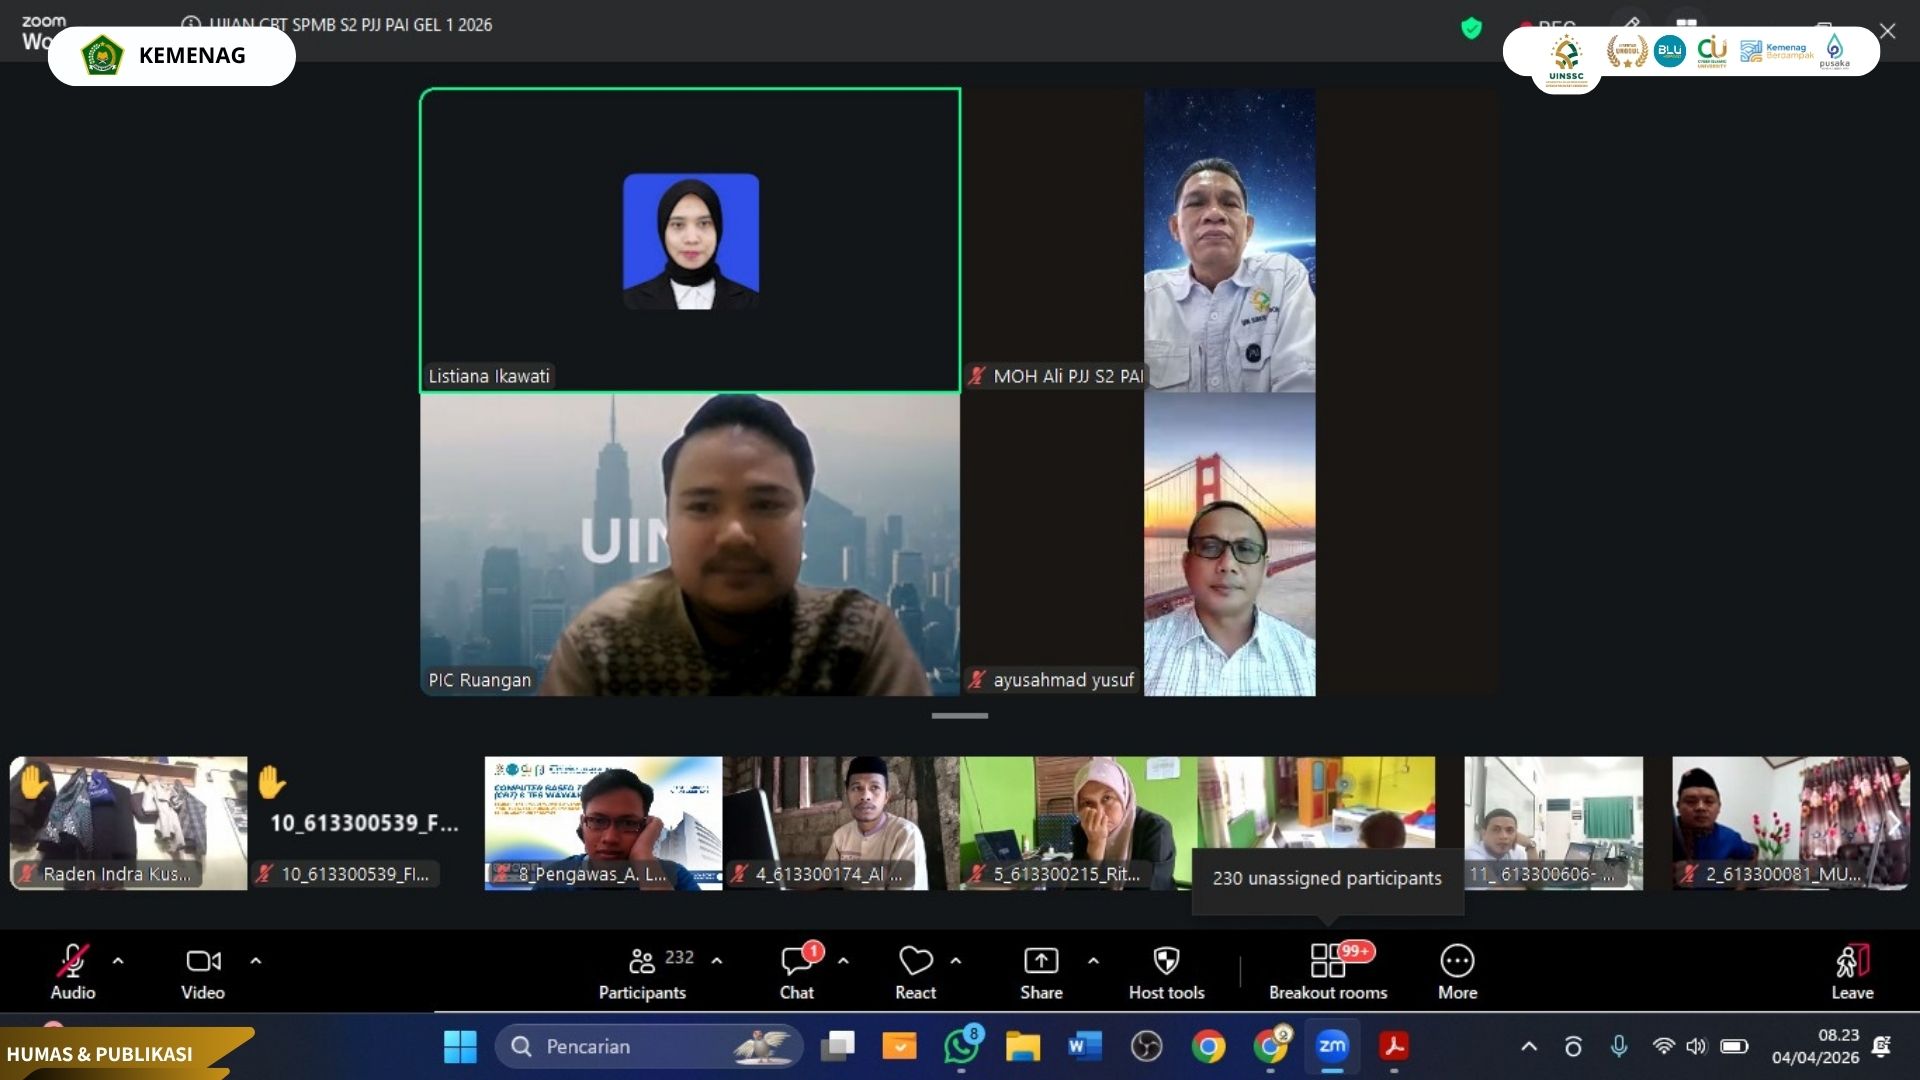Expand video options chevron
Screen dimensions: 1920x1080
point(256,960)
